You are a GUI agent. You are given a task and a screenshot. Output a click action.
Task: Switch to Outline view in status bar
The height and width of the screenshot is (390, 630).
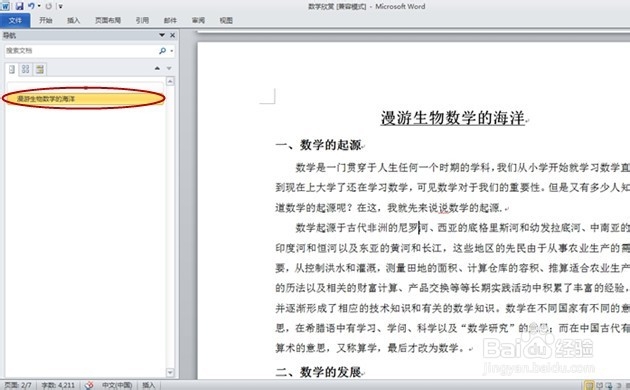619,385
